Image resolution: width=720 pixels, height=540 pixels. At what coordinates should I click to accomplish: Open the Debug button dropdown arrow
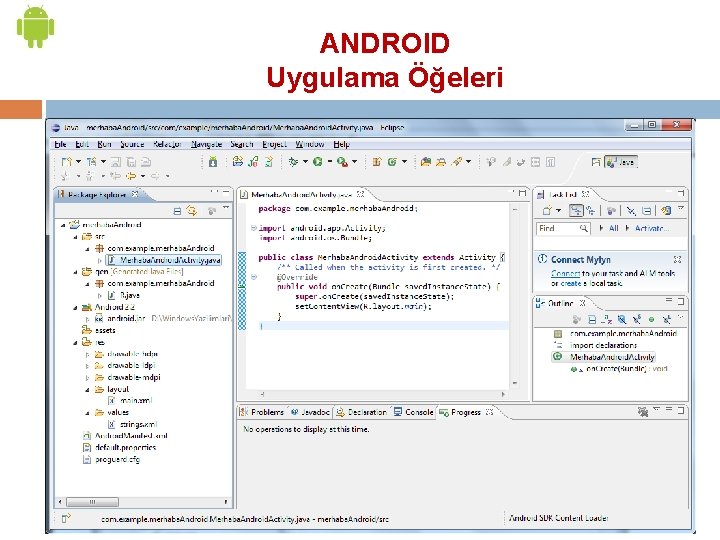pyautogui.click(x=305, y=162)
